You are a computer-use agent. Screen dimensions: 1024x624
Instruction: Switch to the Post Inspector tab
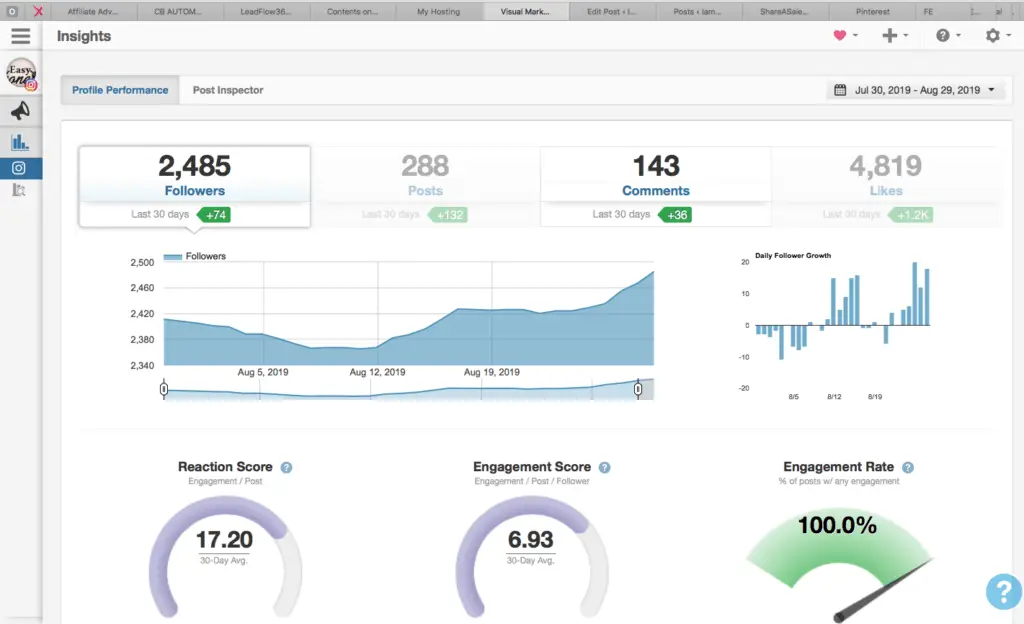pos(228,90)
